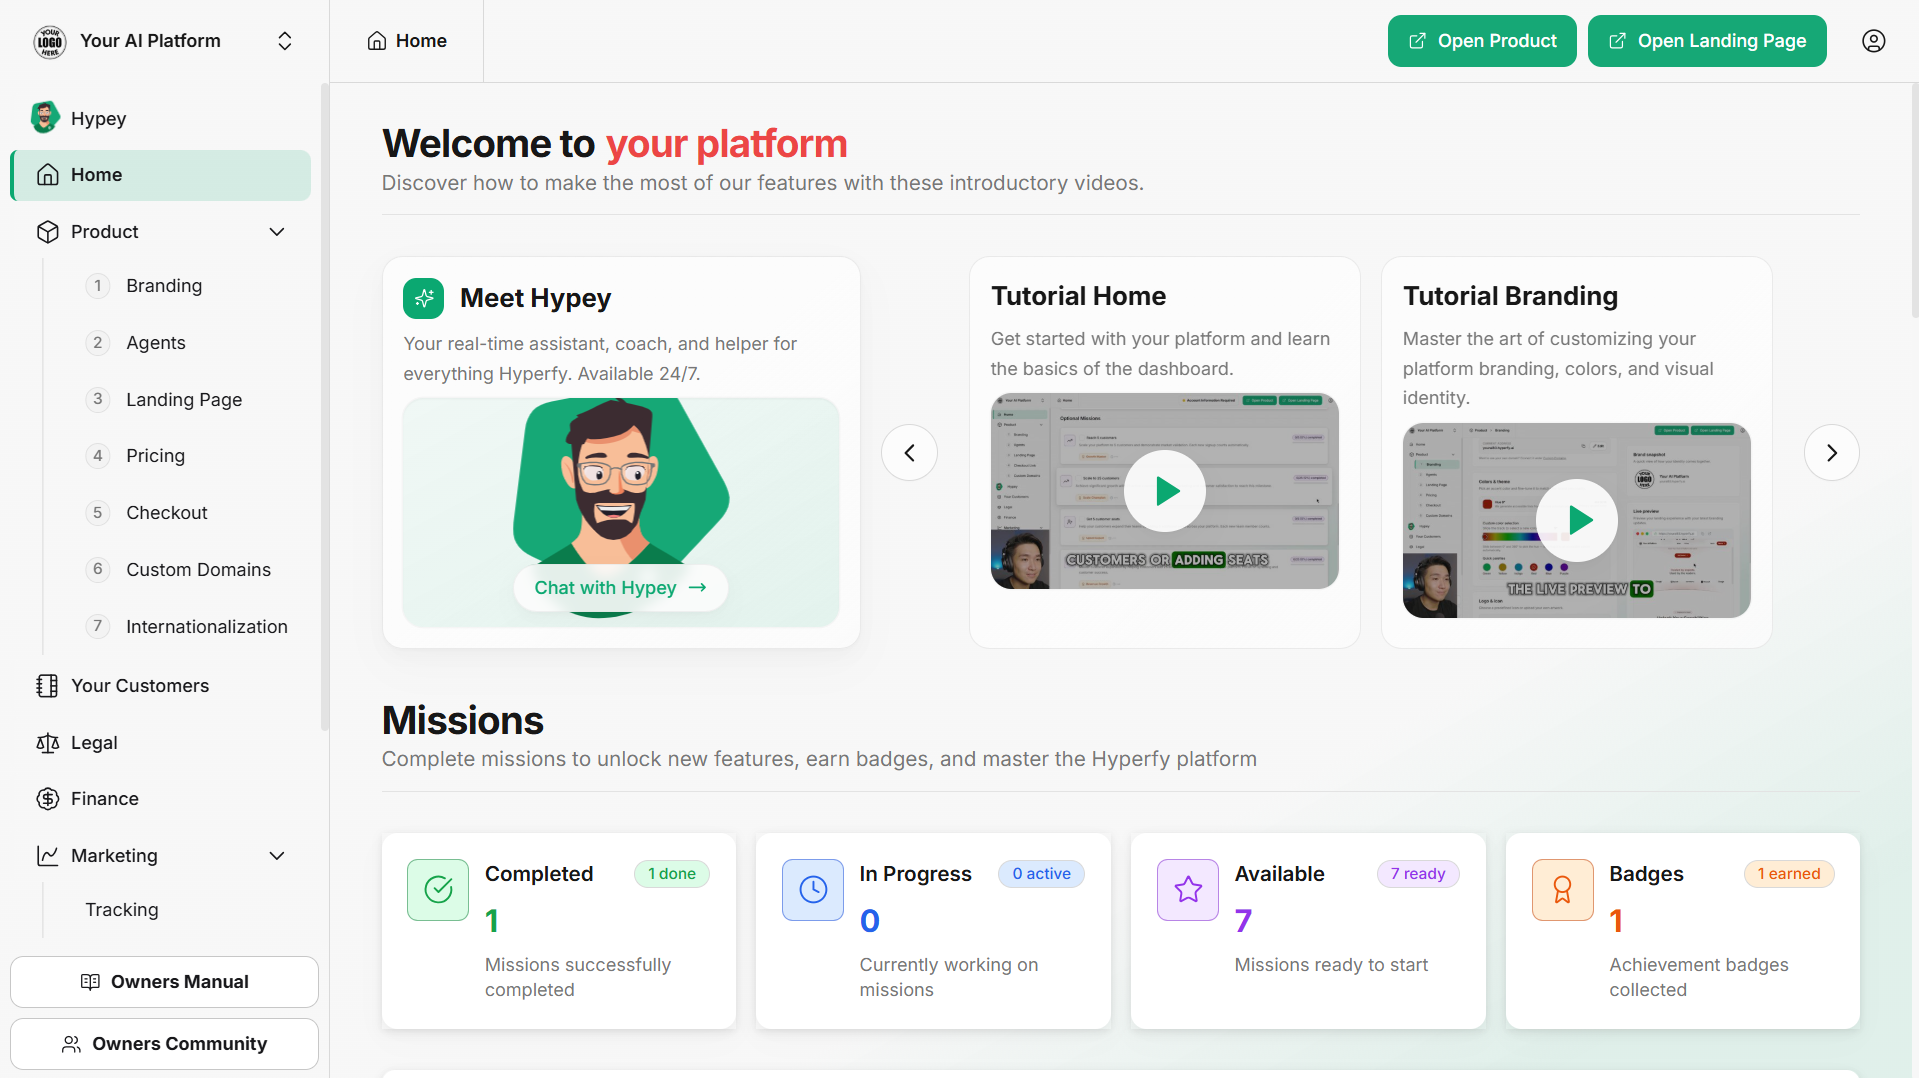
Task: Click the 1 earned badge
Action: click(1789, 874)
